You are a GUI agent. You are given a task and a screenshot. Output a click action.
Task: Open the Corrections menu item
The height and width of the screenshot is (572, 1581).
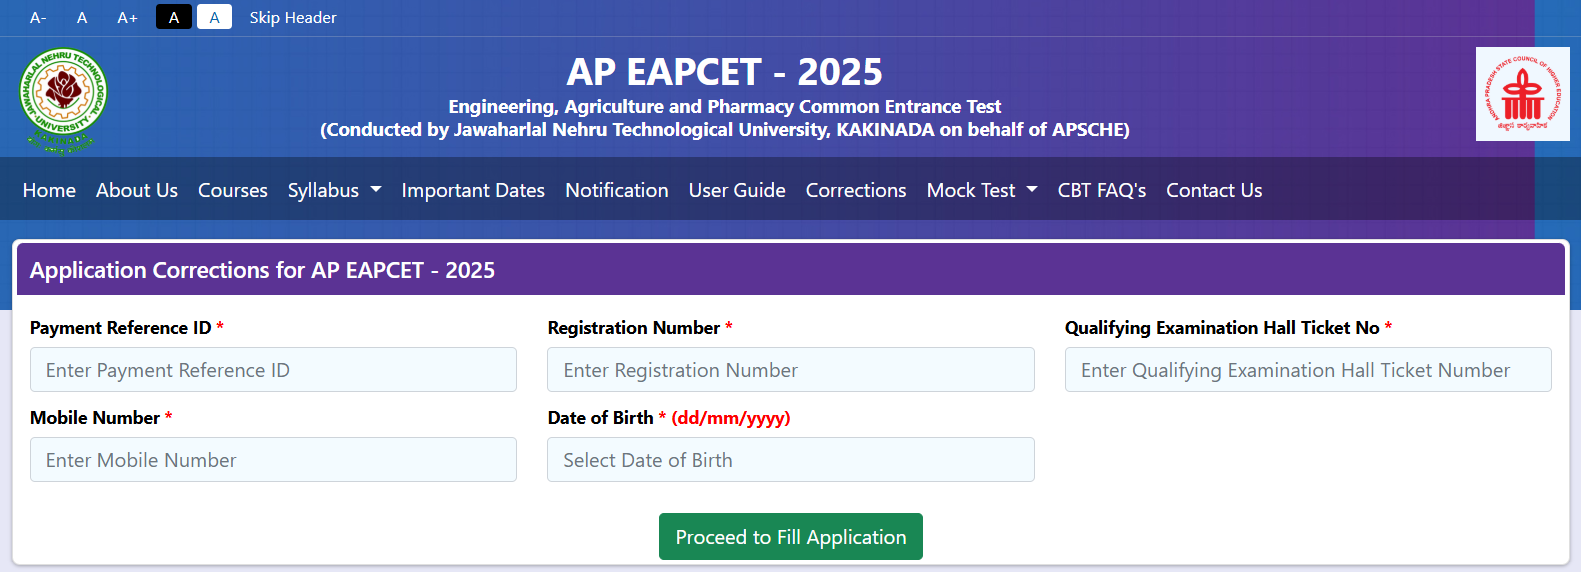(856, 190)
